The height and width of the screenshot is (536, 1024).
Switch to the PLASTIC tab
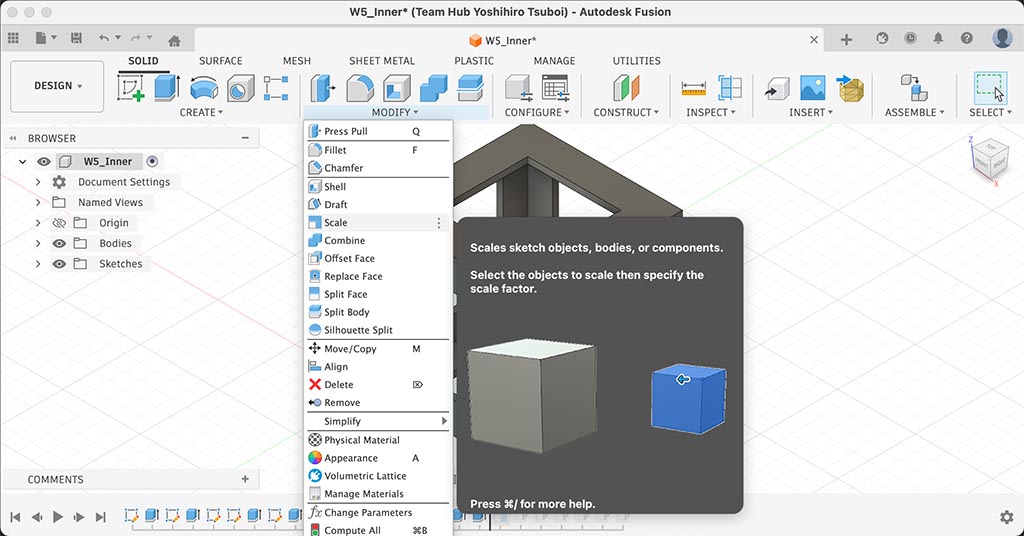pyautogui.click(x=473, y=61)
